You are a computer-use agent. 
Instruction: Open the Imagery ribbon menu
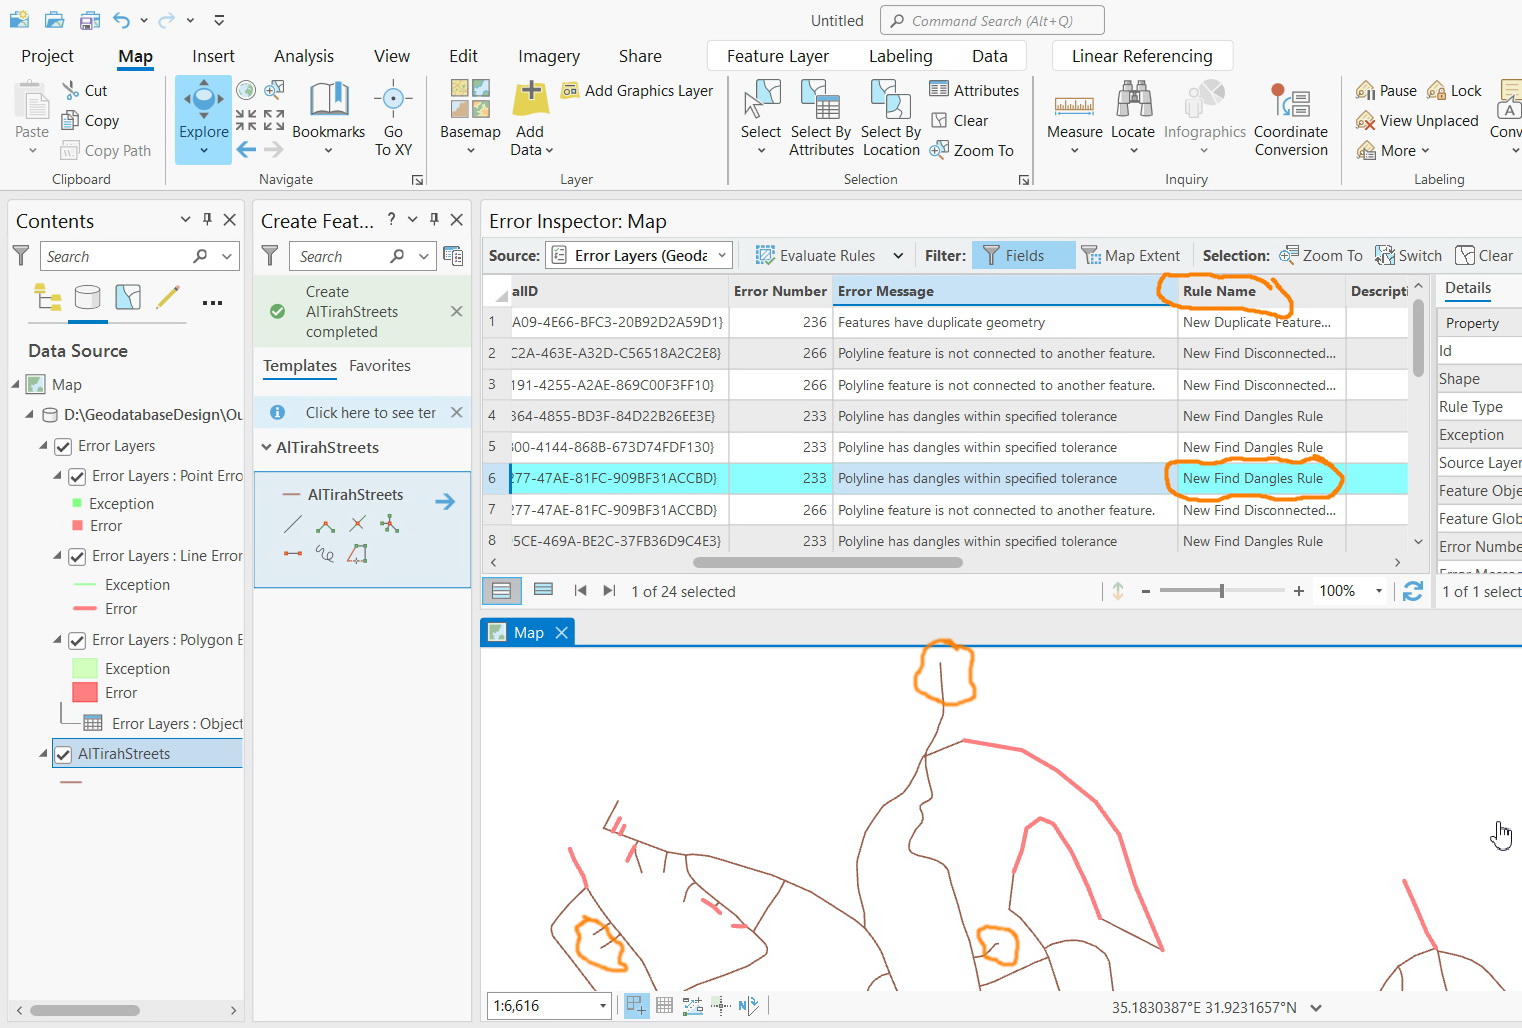[x=548, y=55]
